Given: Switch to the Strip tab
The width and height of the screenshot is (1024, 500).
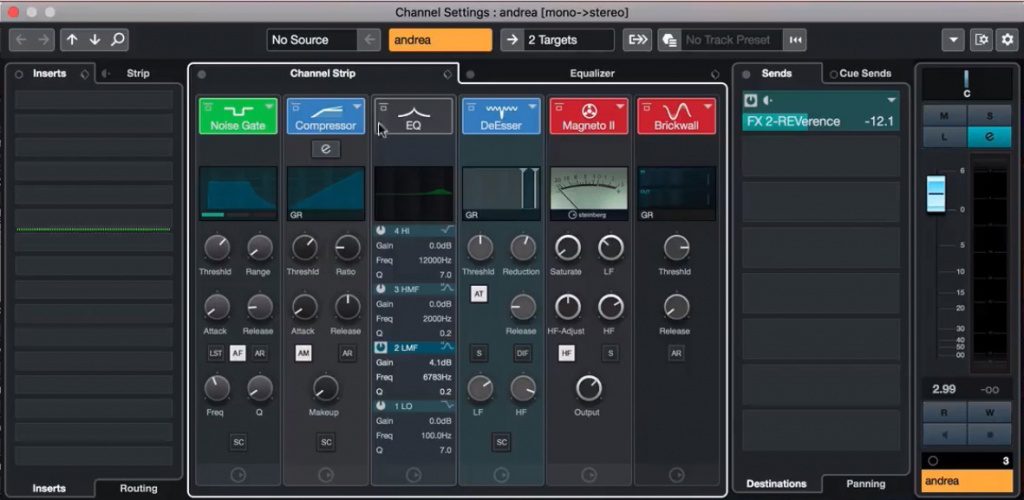Looking at the screenshot, I should [138, 73].
